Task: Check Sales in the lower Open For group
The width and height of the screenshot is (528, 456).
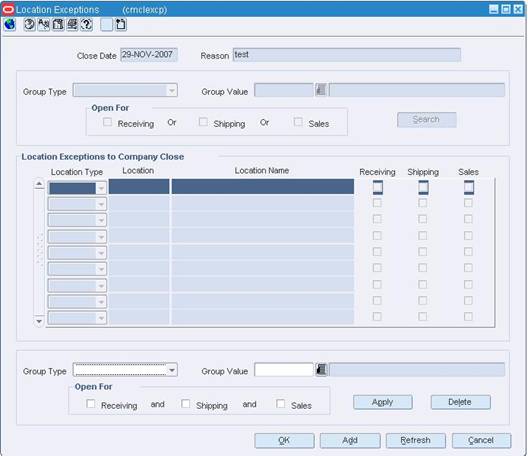Action: pyautogui.click(x=280, y=403)
